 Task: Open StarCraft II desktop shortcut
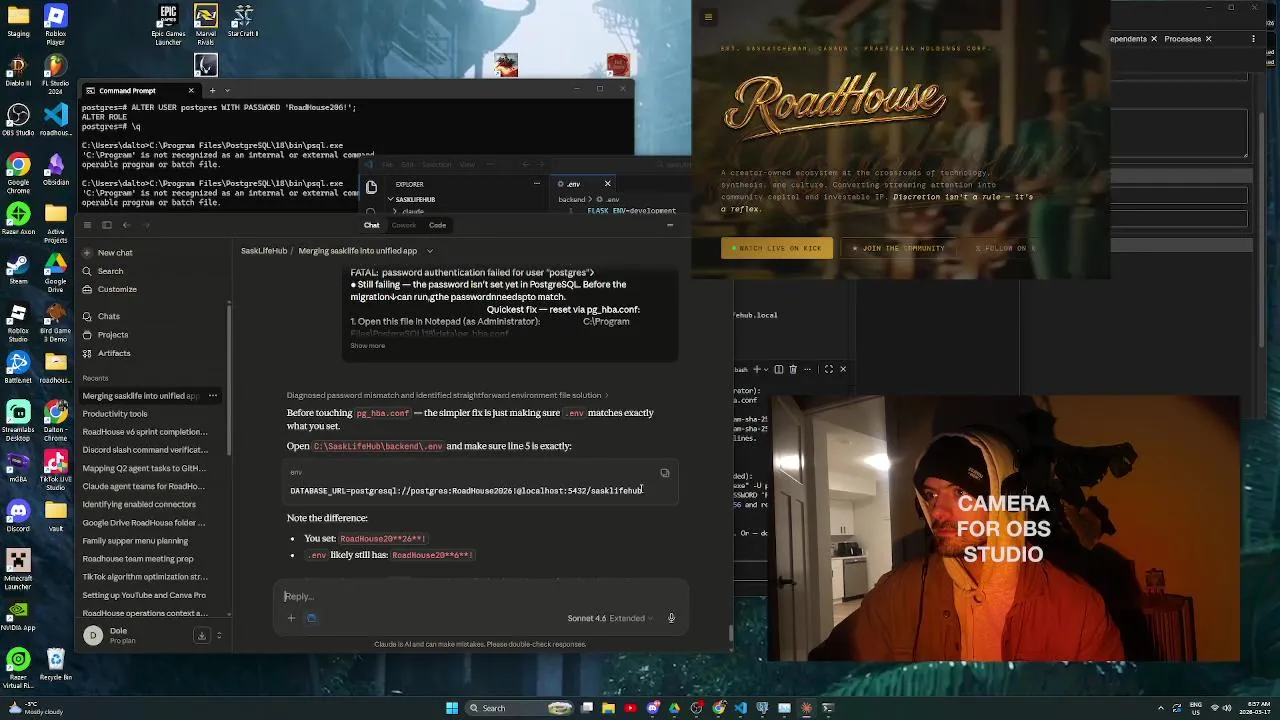click(x=243, y=22)
